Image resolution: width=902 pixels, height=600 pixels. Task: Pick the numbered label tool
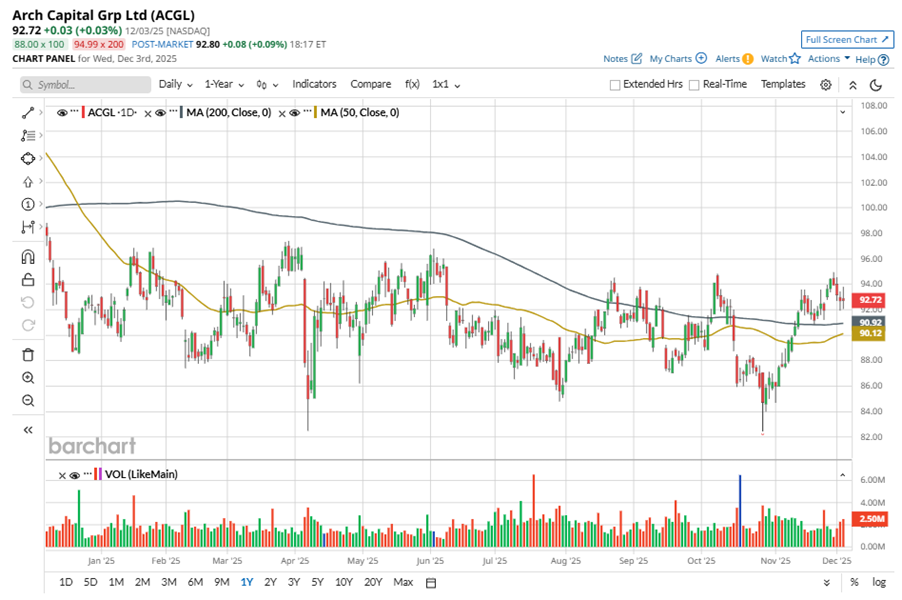coord(28,204)
